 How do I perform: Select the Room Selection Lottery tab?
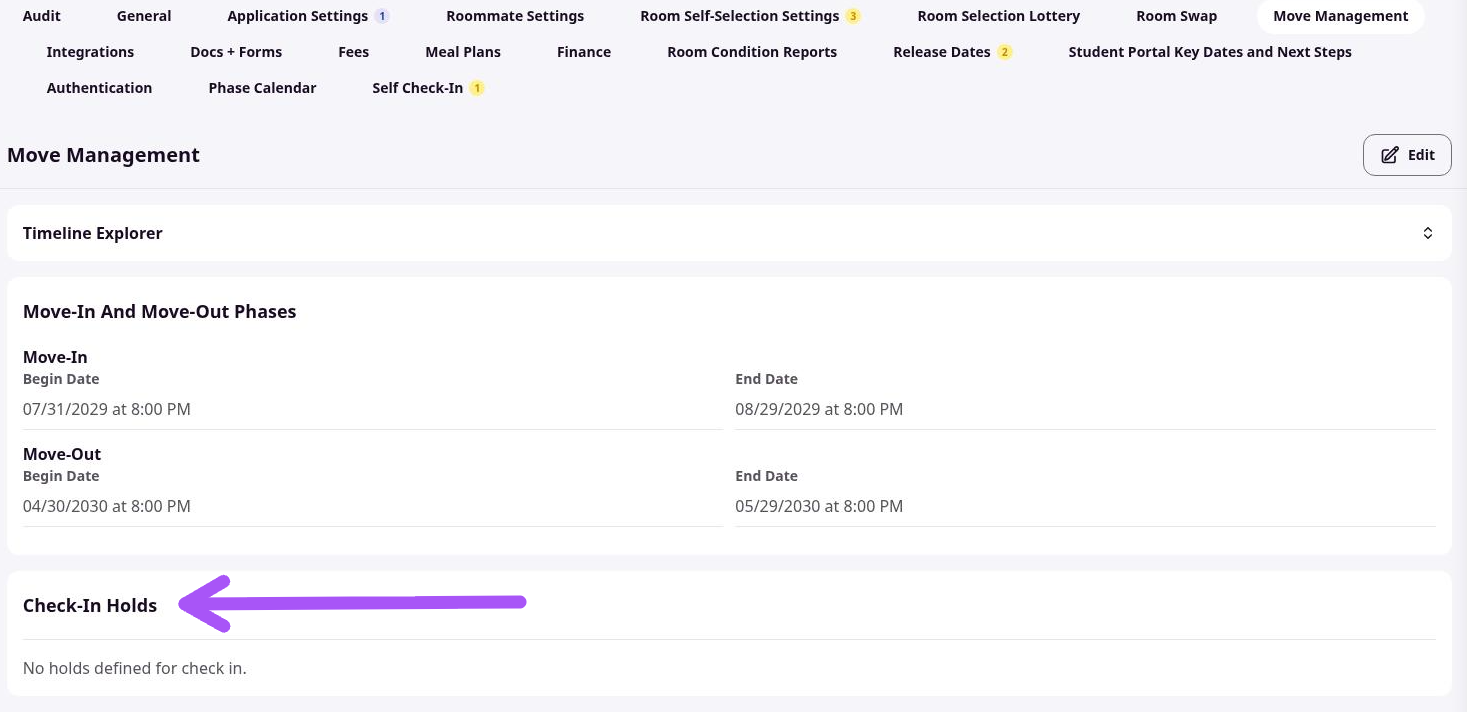(x=998, y=16)
